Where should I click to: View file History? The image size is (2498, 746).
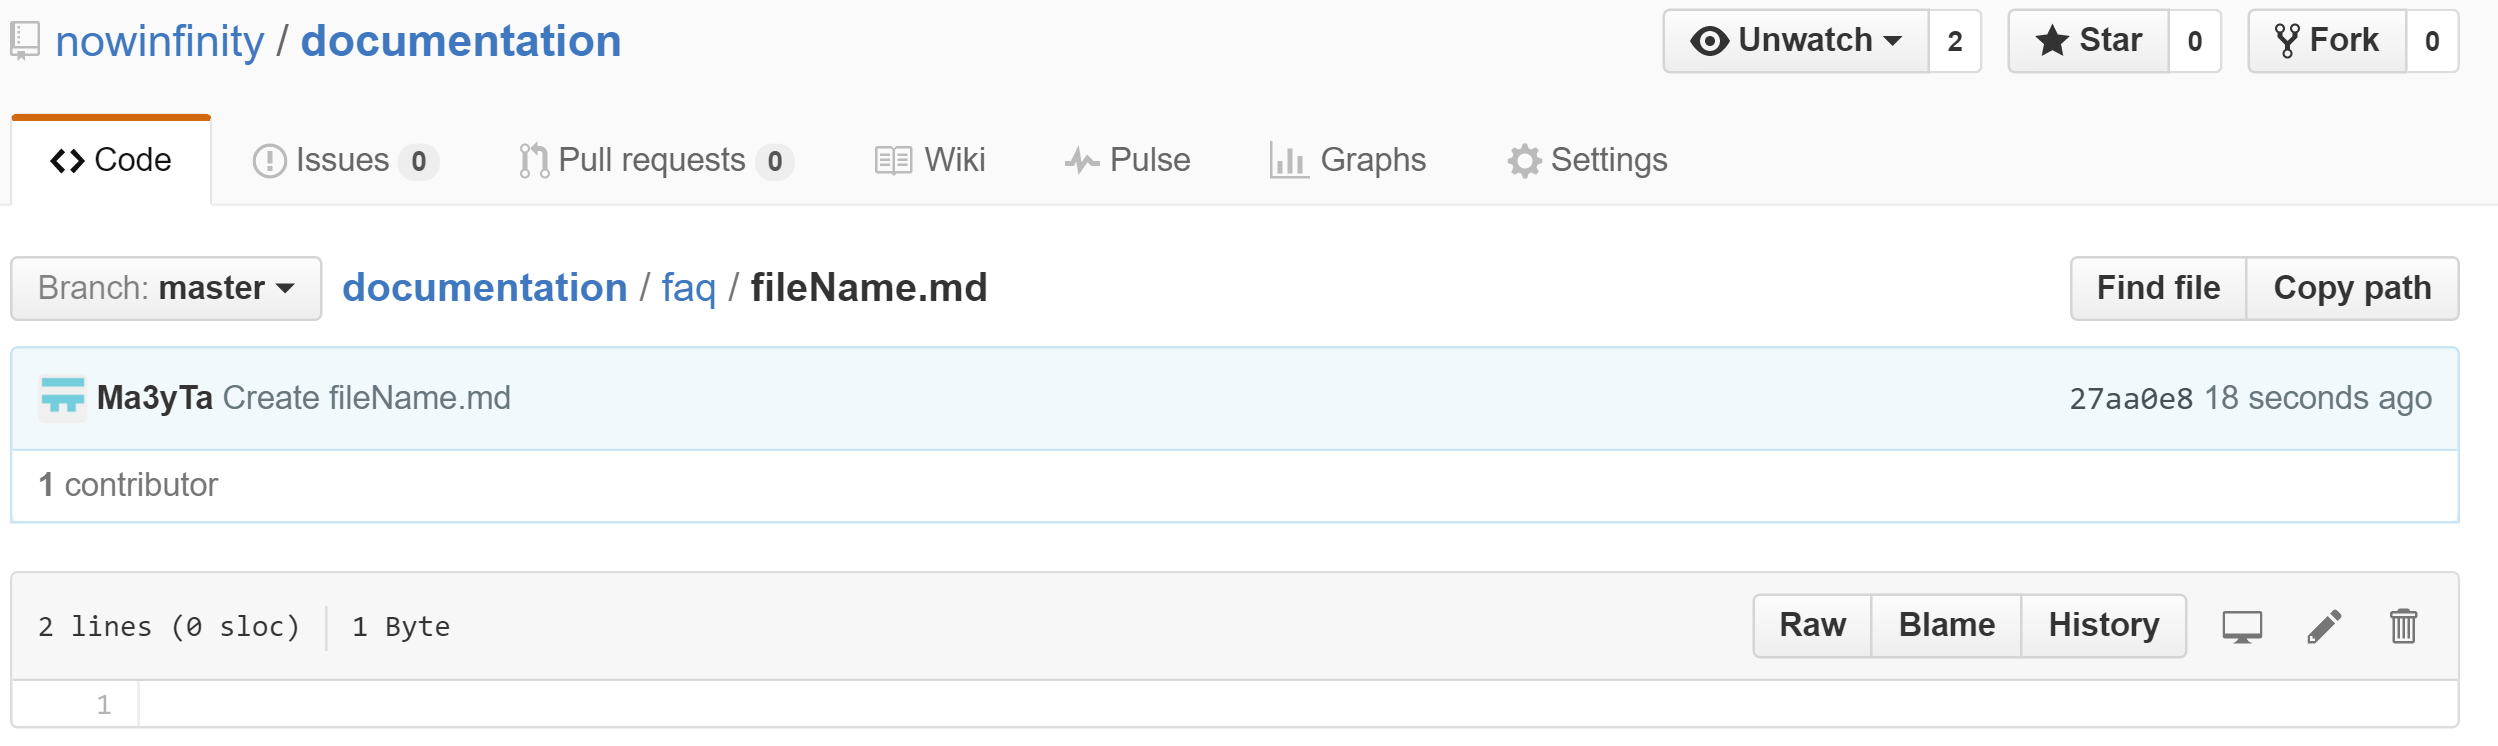point(2103,626)
